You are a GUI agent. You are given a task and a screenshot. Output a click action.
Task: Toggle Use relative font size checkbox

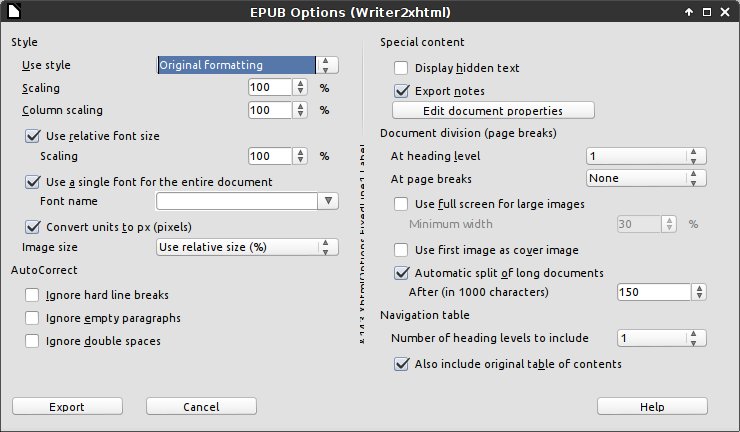33,136
